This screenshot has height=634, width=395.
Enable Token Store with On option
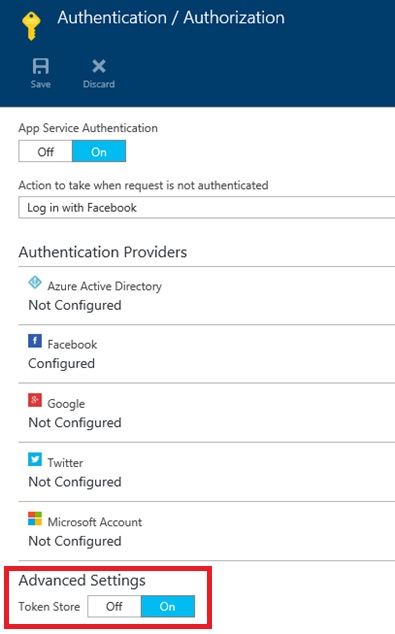pyautogui.click(x=168, y=606)
